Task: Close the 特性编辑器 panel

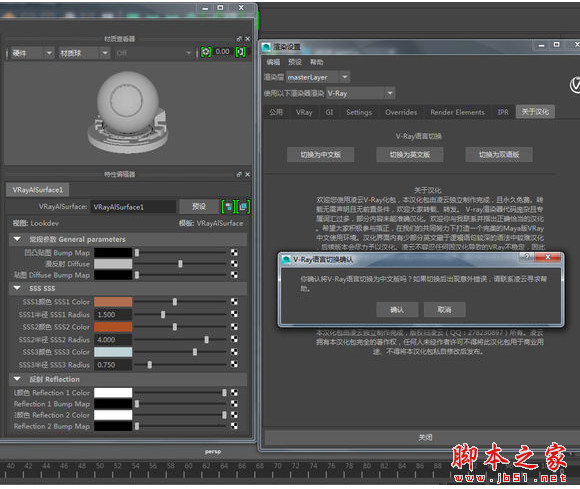Action: pos(247,174)
